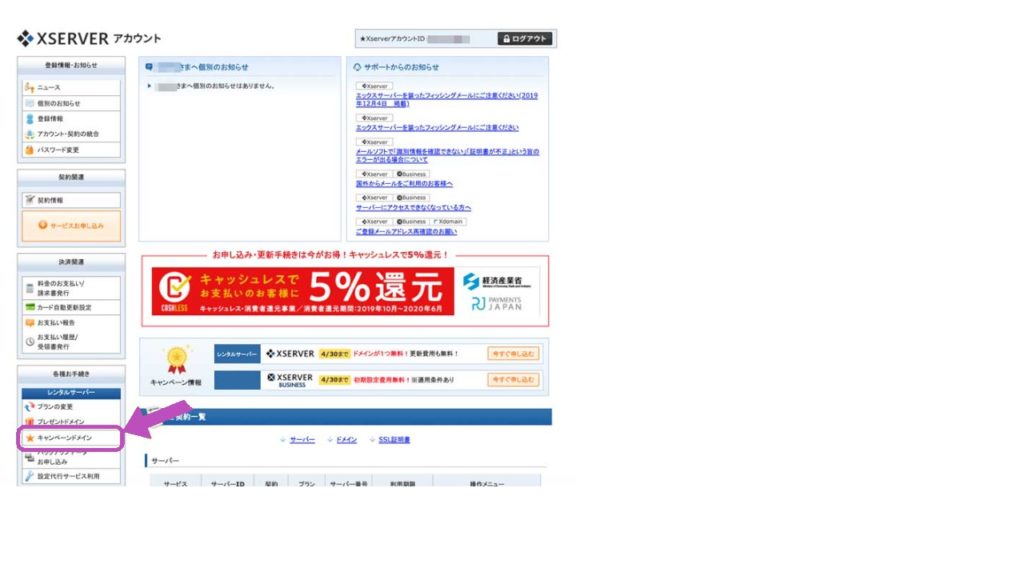
Task: Open 登録情報 via its person icon
Action: click(29, 119)
